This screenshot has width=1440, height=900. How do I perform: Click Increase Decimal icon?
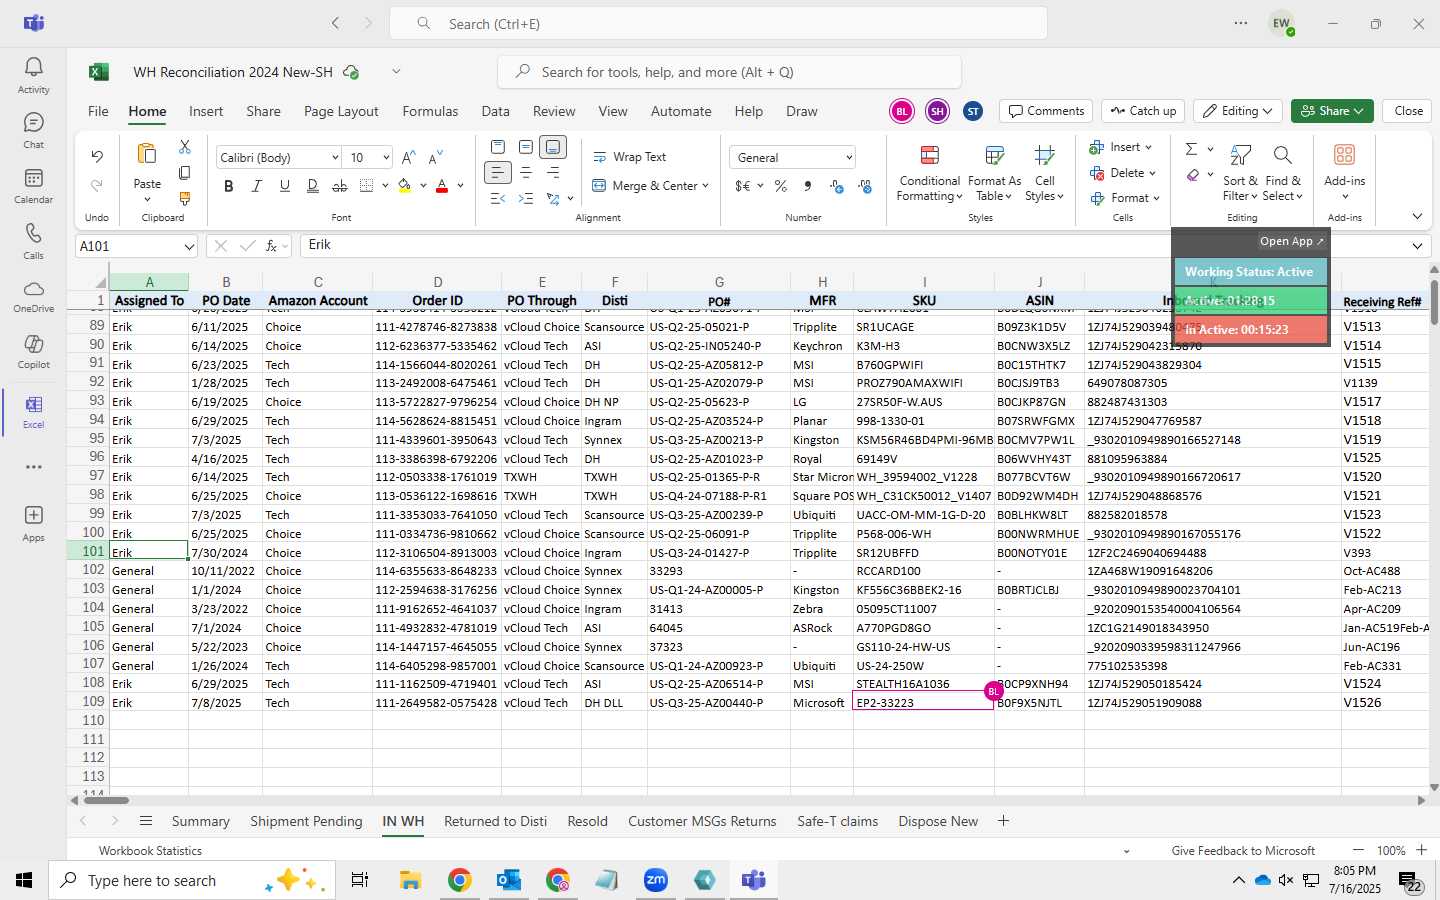click(x=837, y=186)
